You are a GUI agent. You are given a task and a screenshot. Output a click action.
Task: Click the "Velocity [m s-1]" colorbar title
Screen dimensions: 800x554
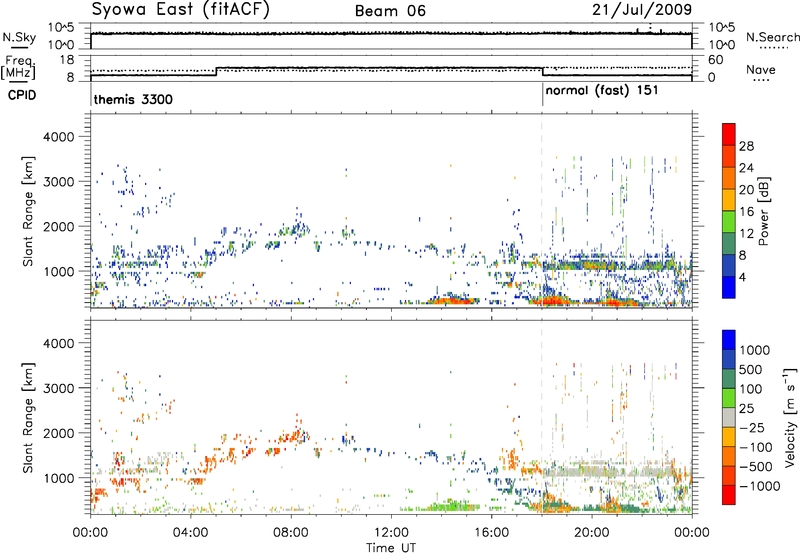[x=790, y=417]
